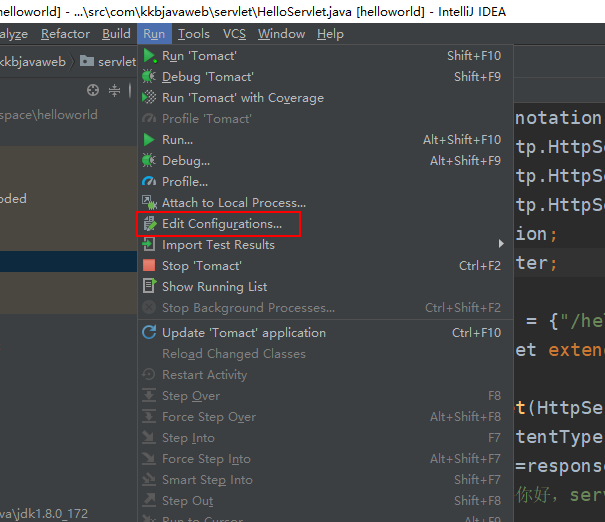Choose Run... from the Run menu
The width and height of the screenshot is (605, 522).
coord(325,140)
